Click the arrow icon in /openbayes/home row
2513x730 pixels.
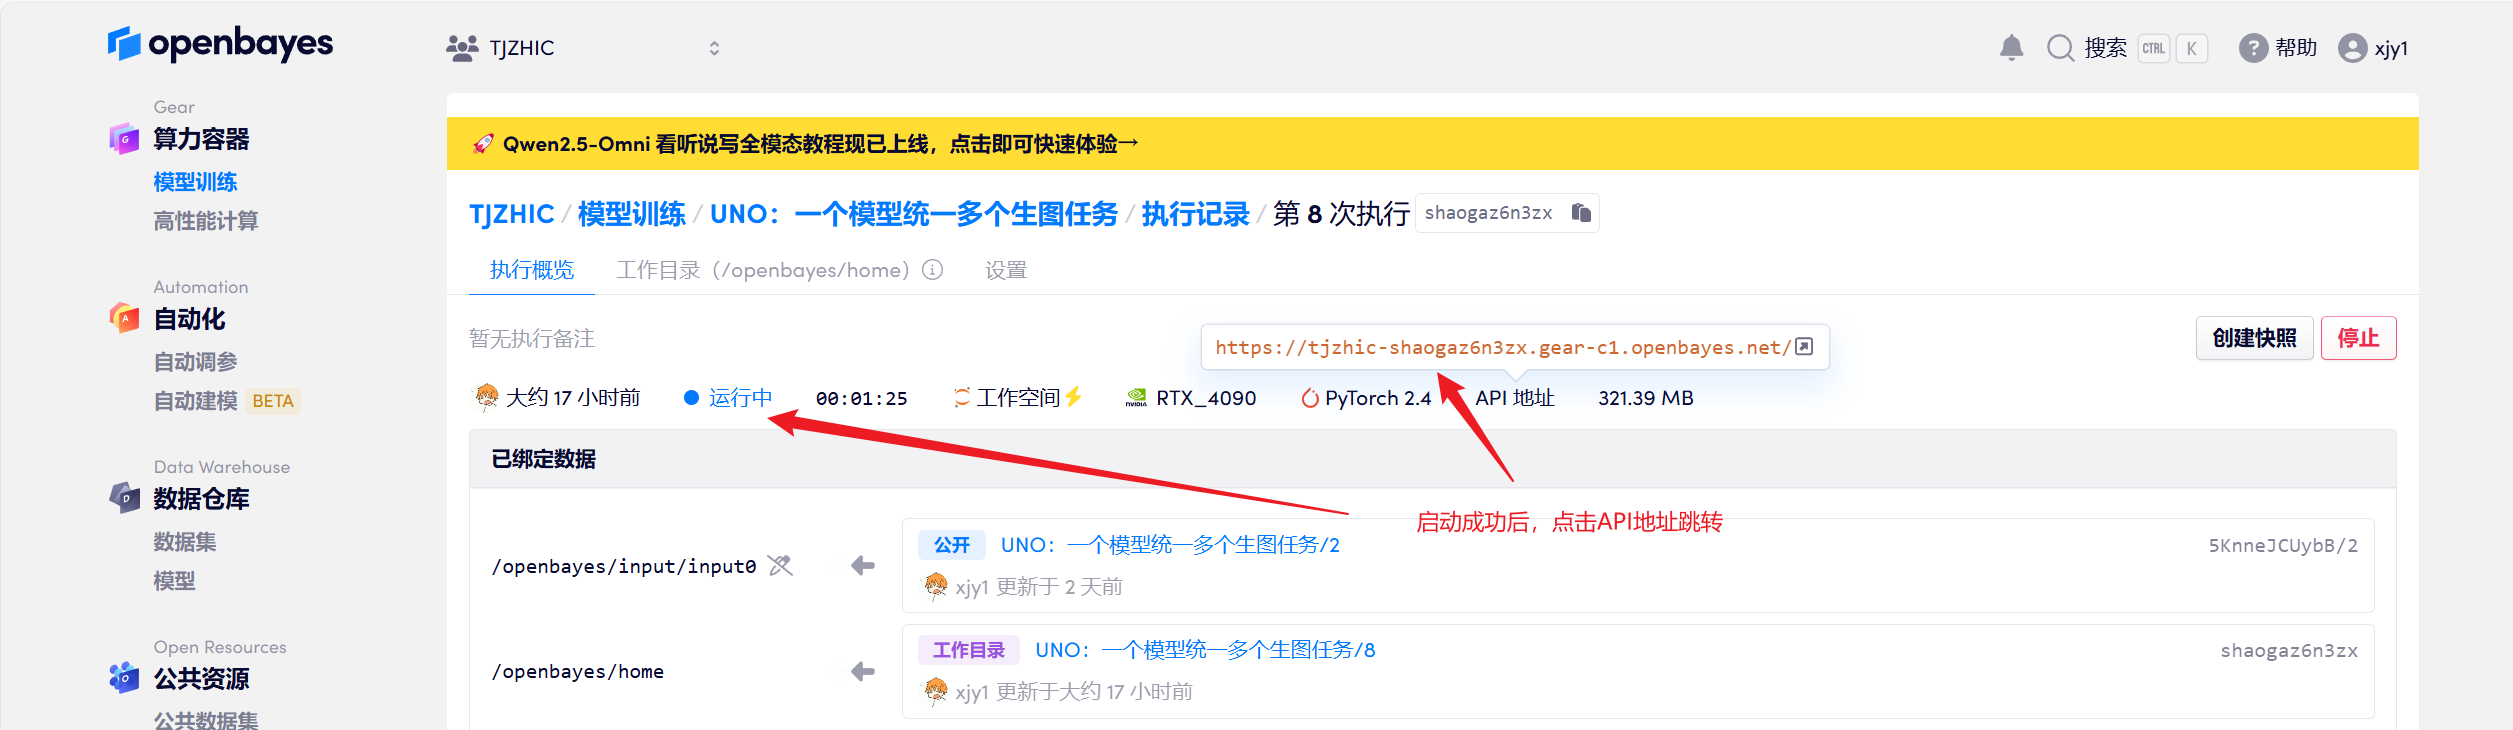click(862, 671)
